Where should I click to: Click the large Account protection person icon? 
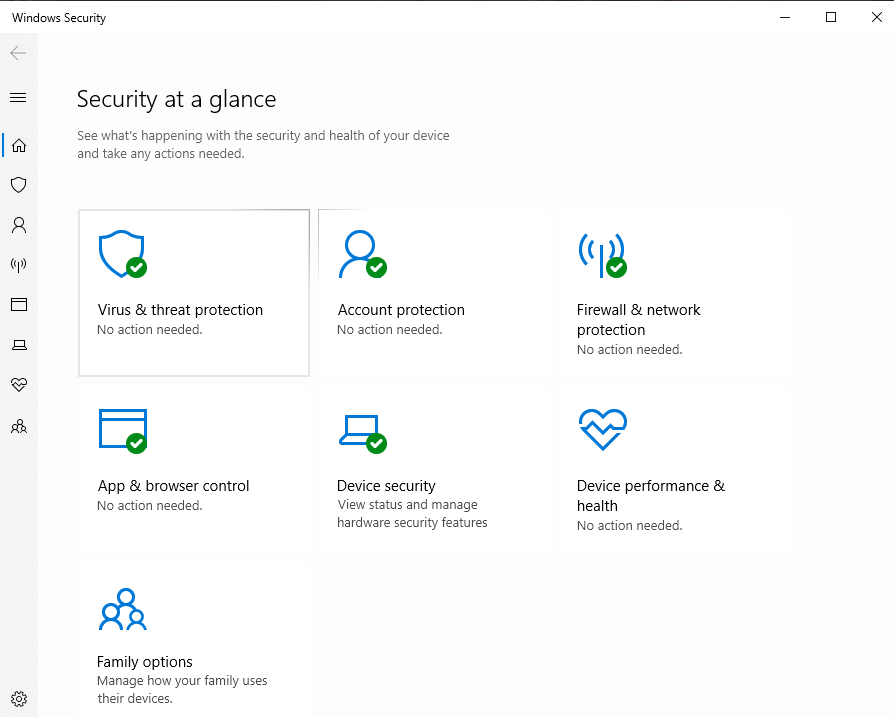pyautogui.click(x=362, y=254)
